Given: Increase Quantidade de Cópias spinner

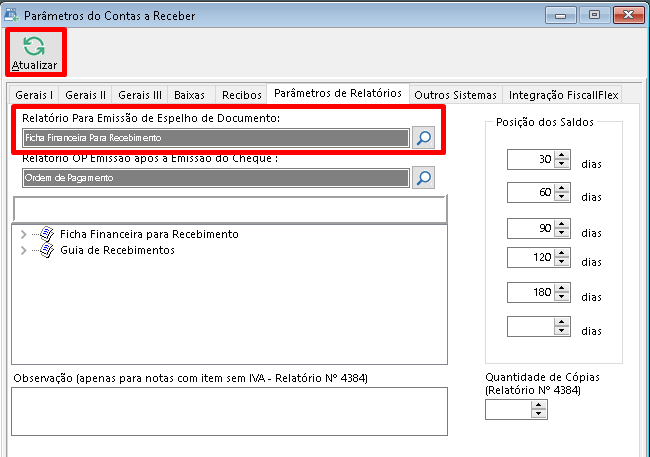Looking at the screenshot, I should (x=538, y=406).
